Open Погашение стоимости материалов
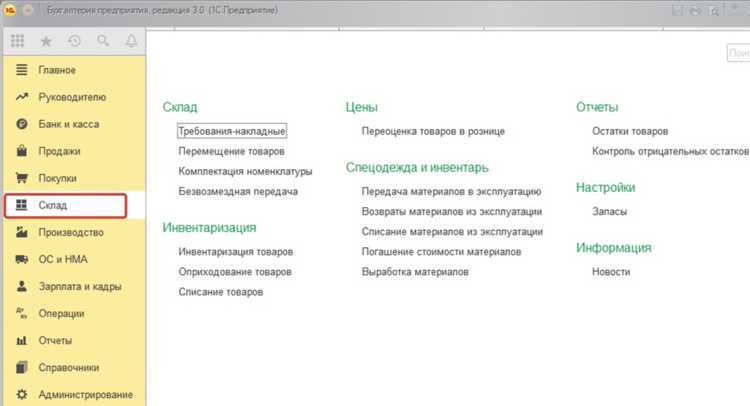The width and height of the screenshot is (750, 406). [441, 252]
